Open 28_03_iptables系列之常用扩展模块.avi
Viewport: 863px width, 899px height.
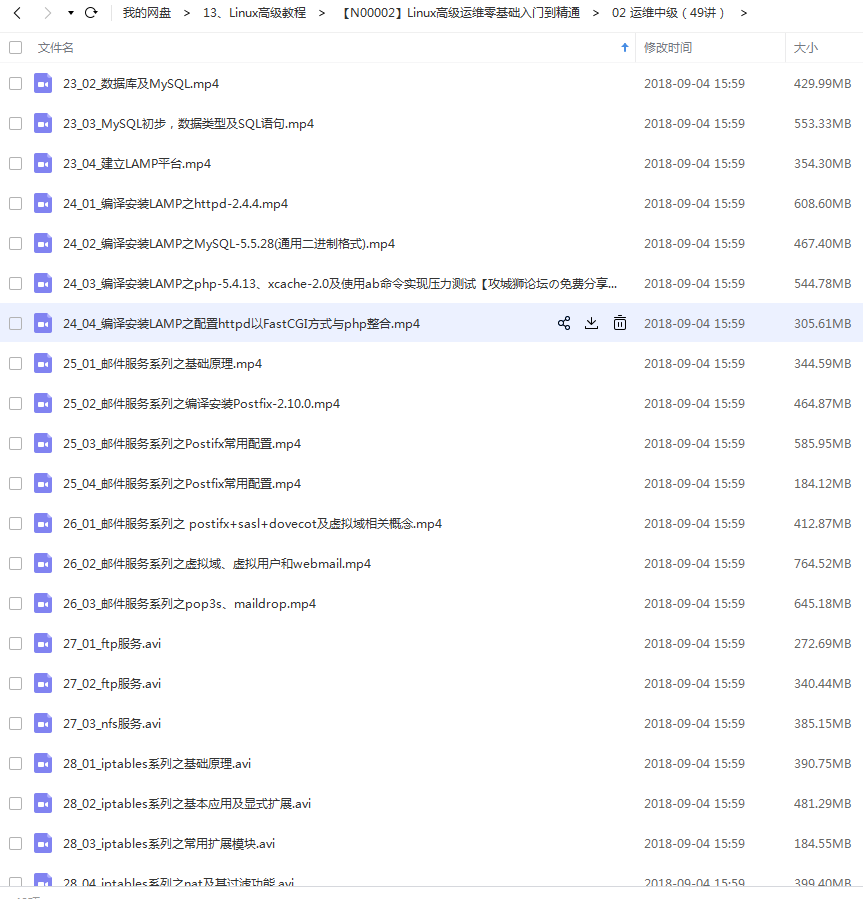(169, 843)
